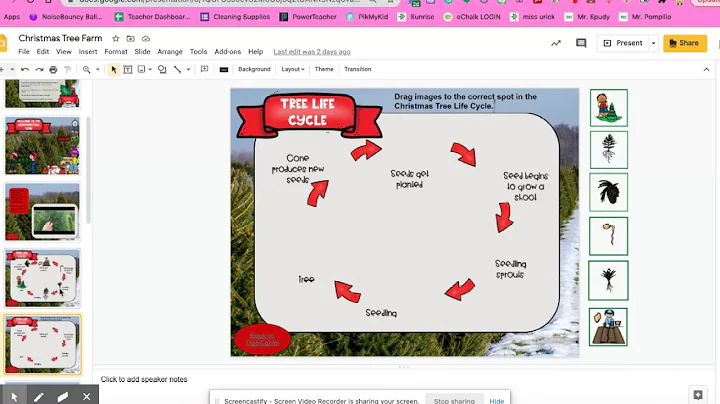
Task: Select the arrow Select tool
Action: 113,69
